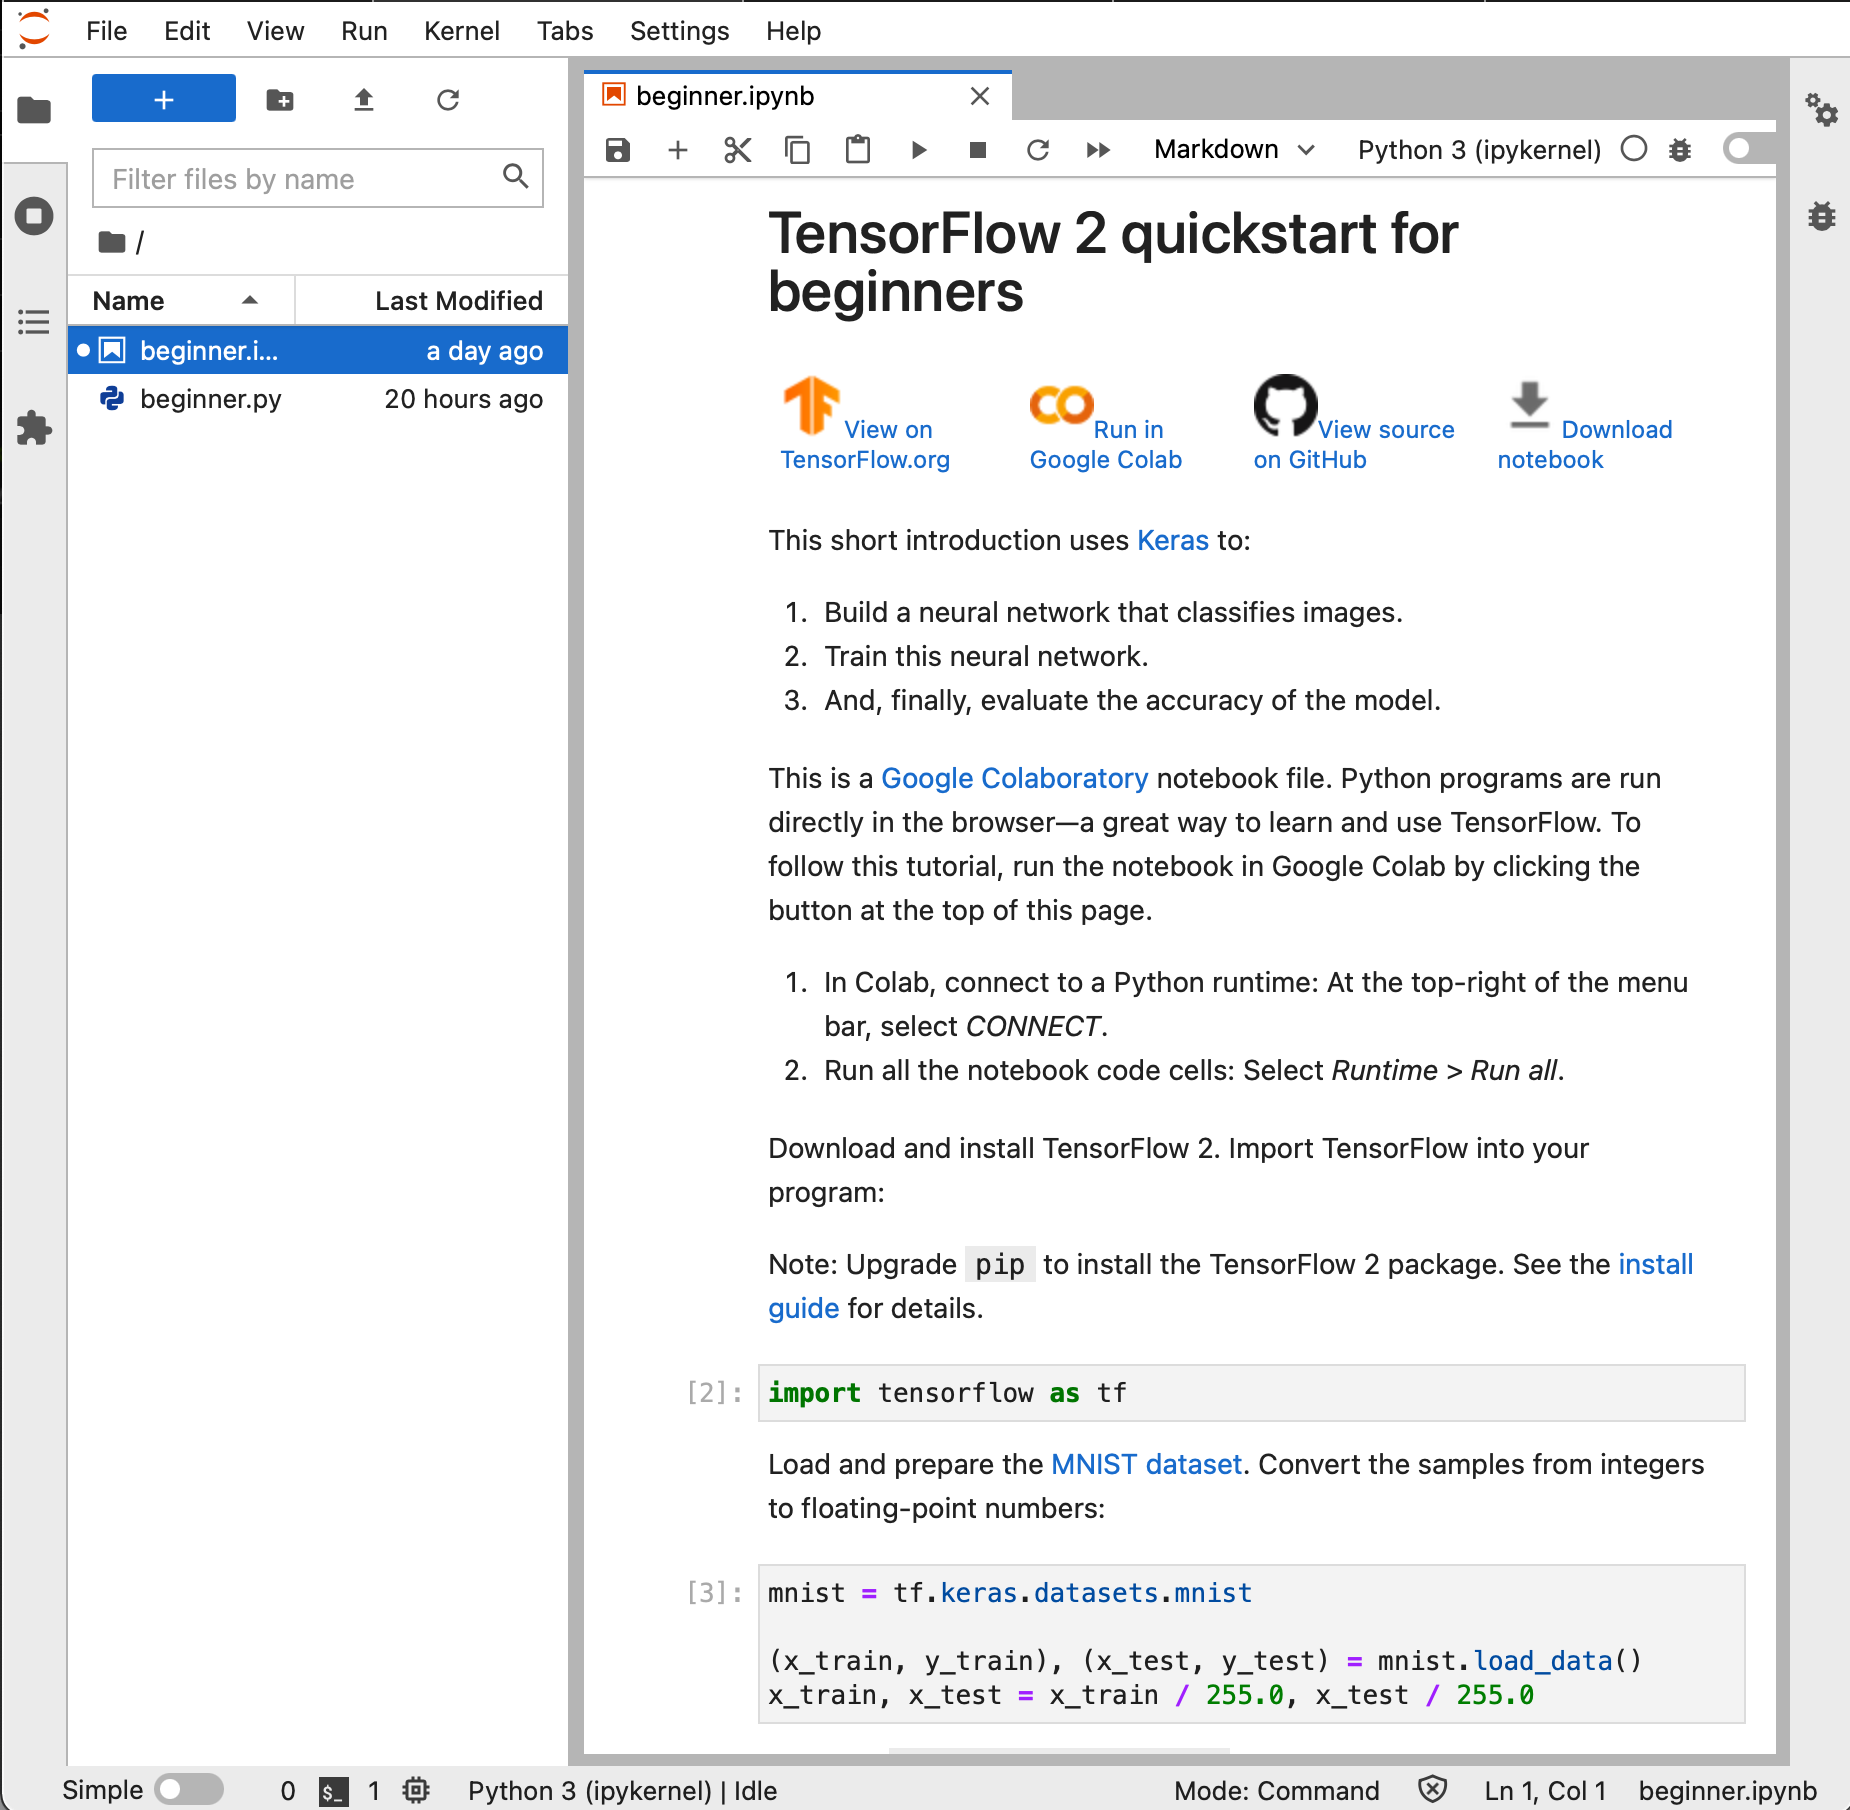Click Mode: Command in status bar
This screenshot has height=1810, width=1850.
pyautogui.click(x=1276, y=1790)
